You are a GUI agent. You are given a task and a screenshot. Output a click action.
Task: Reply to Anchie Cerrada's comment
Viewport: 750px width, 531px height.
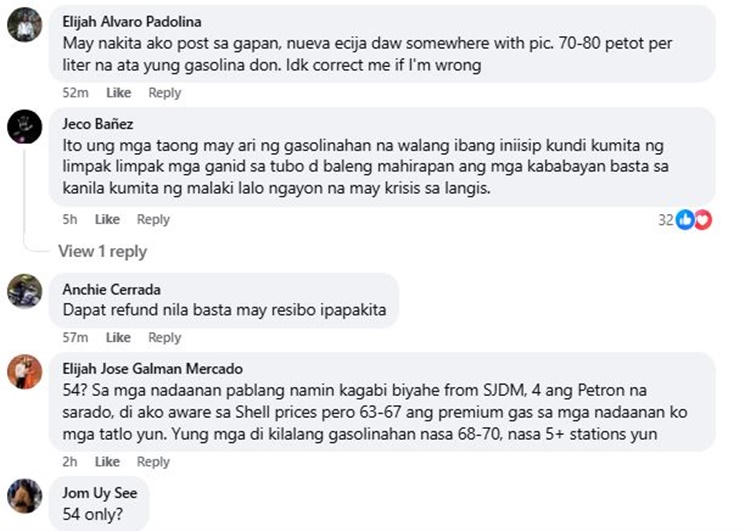[x=165, y=338]
